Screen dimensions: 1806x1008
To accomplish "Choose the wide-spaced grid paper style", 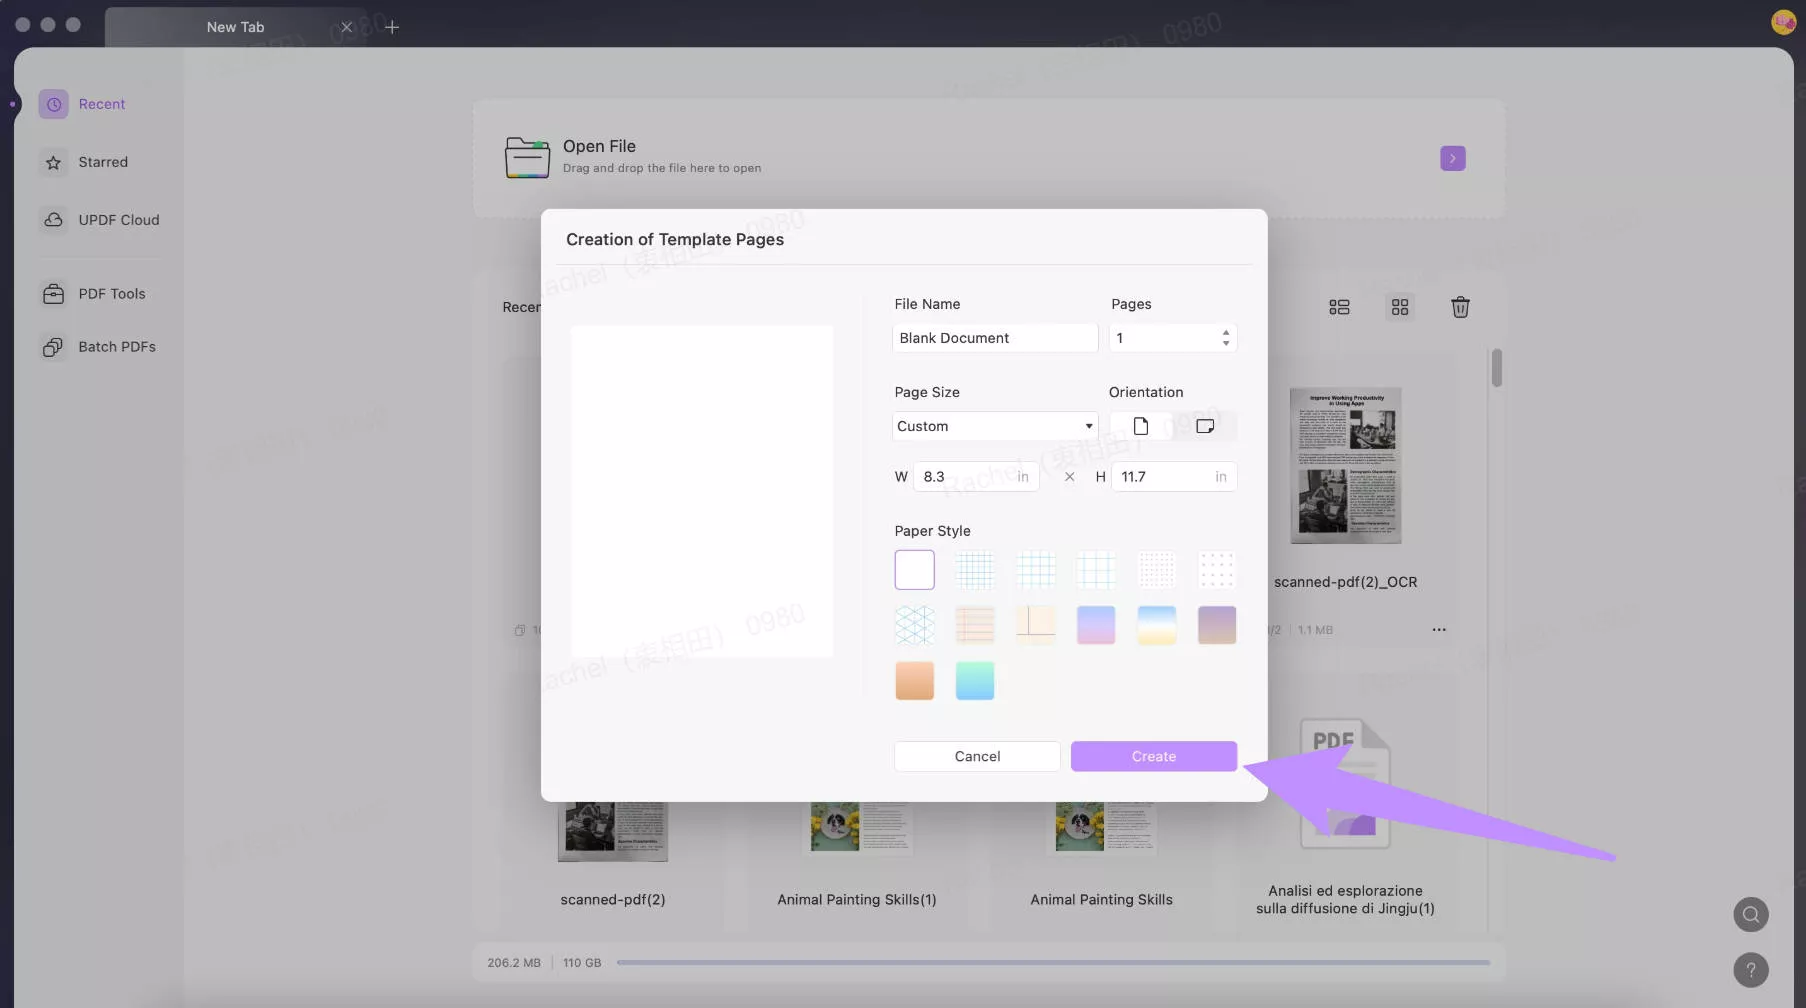I will click(x=1096, y=570).
